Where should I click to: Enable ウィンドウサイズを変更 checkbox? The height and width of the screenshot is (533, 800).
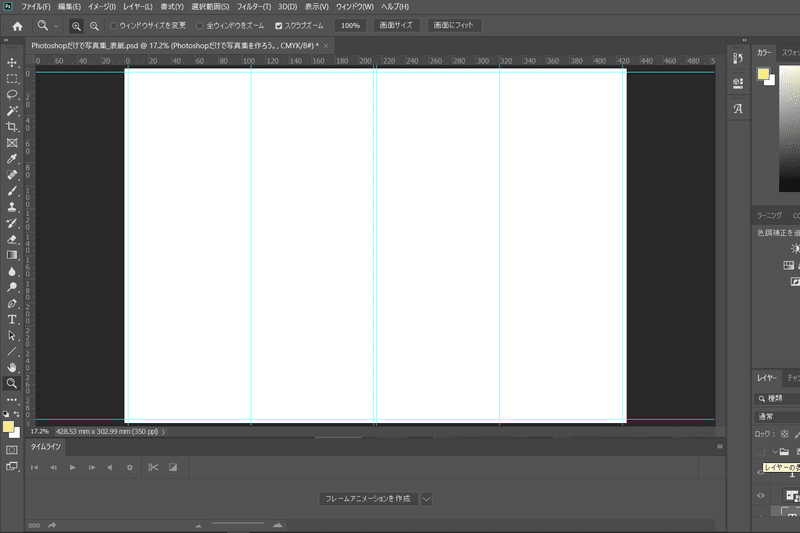click(x=114, y=26)
